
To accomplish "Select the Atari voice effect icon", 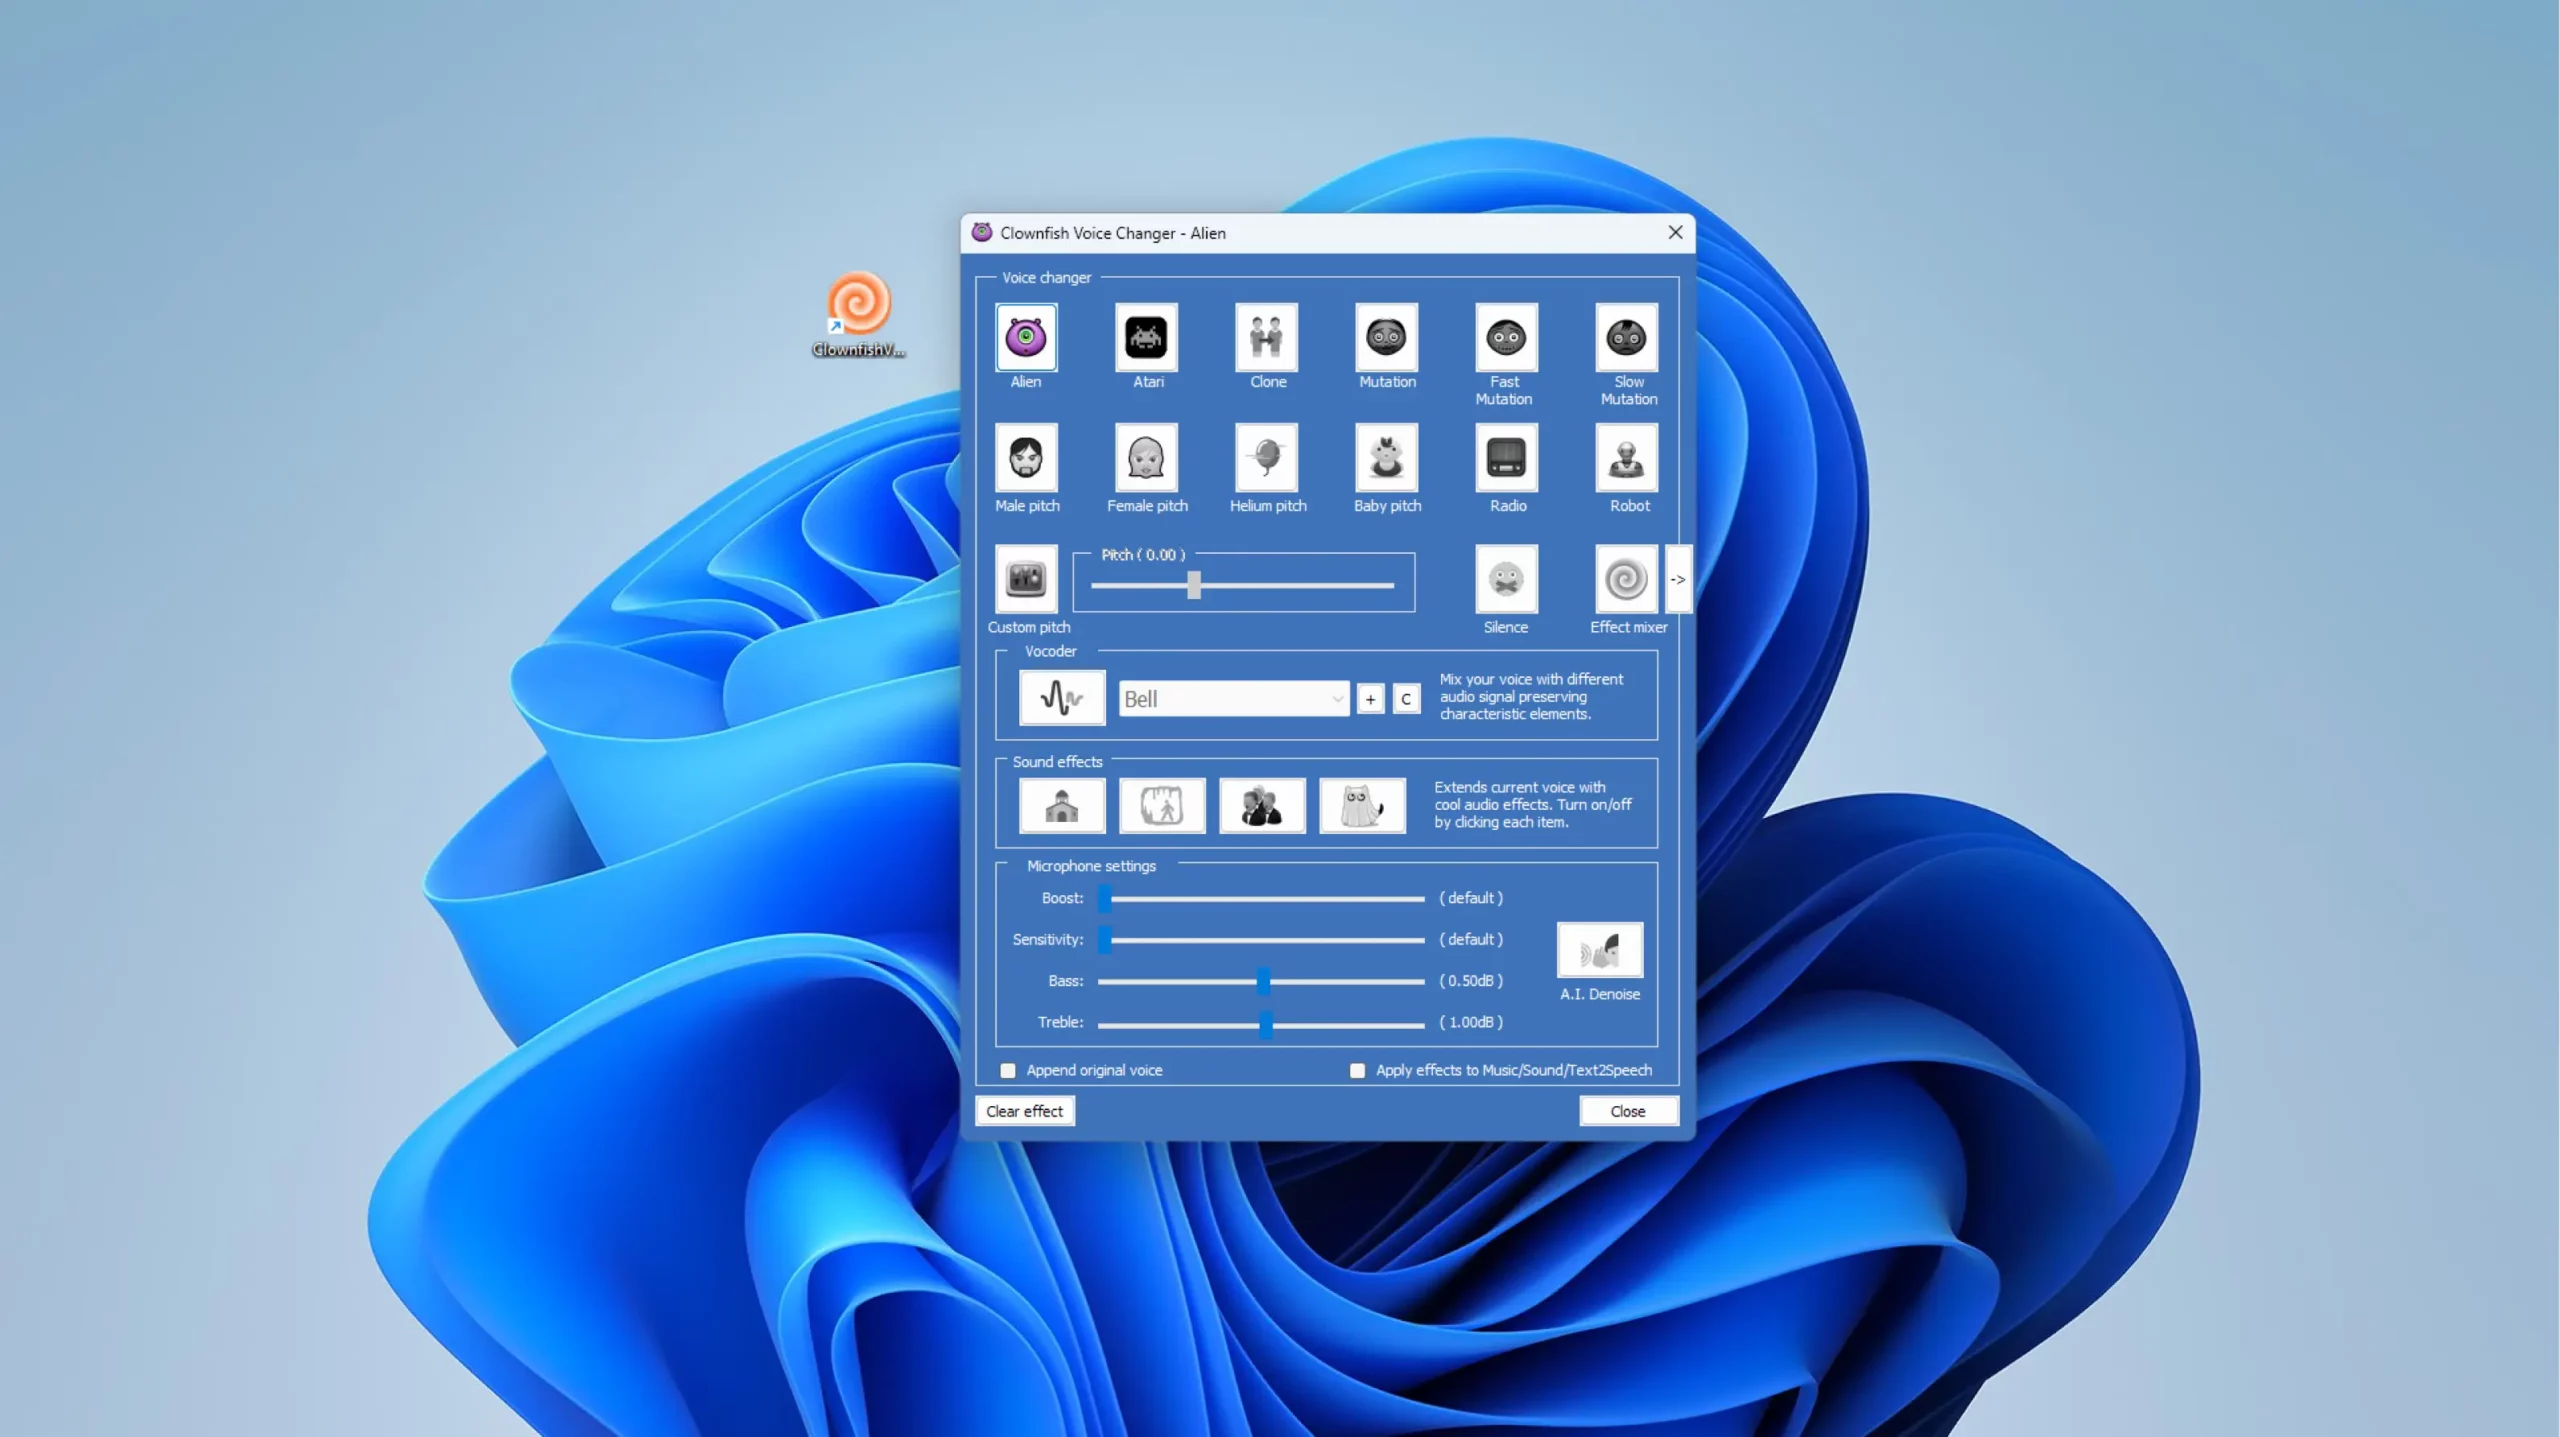I will [x=1146, y=338].
